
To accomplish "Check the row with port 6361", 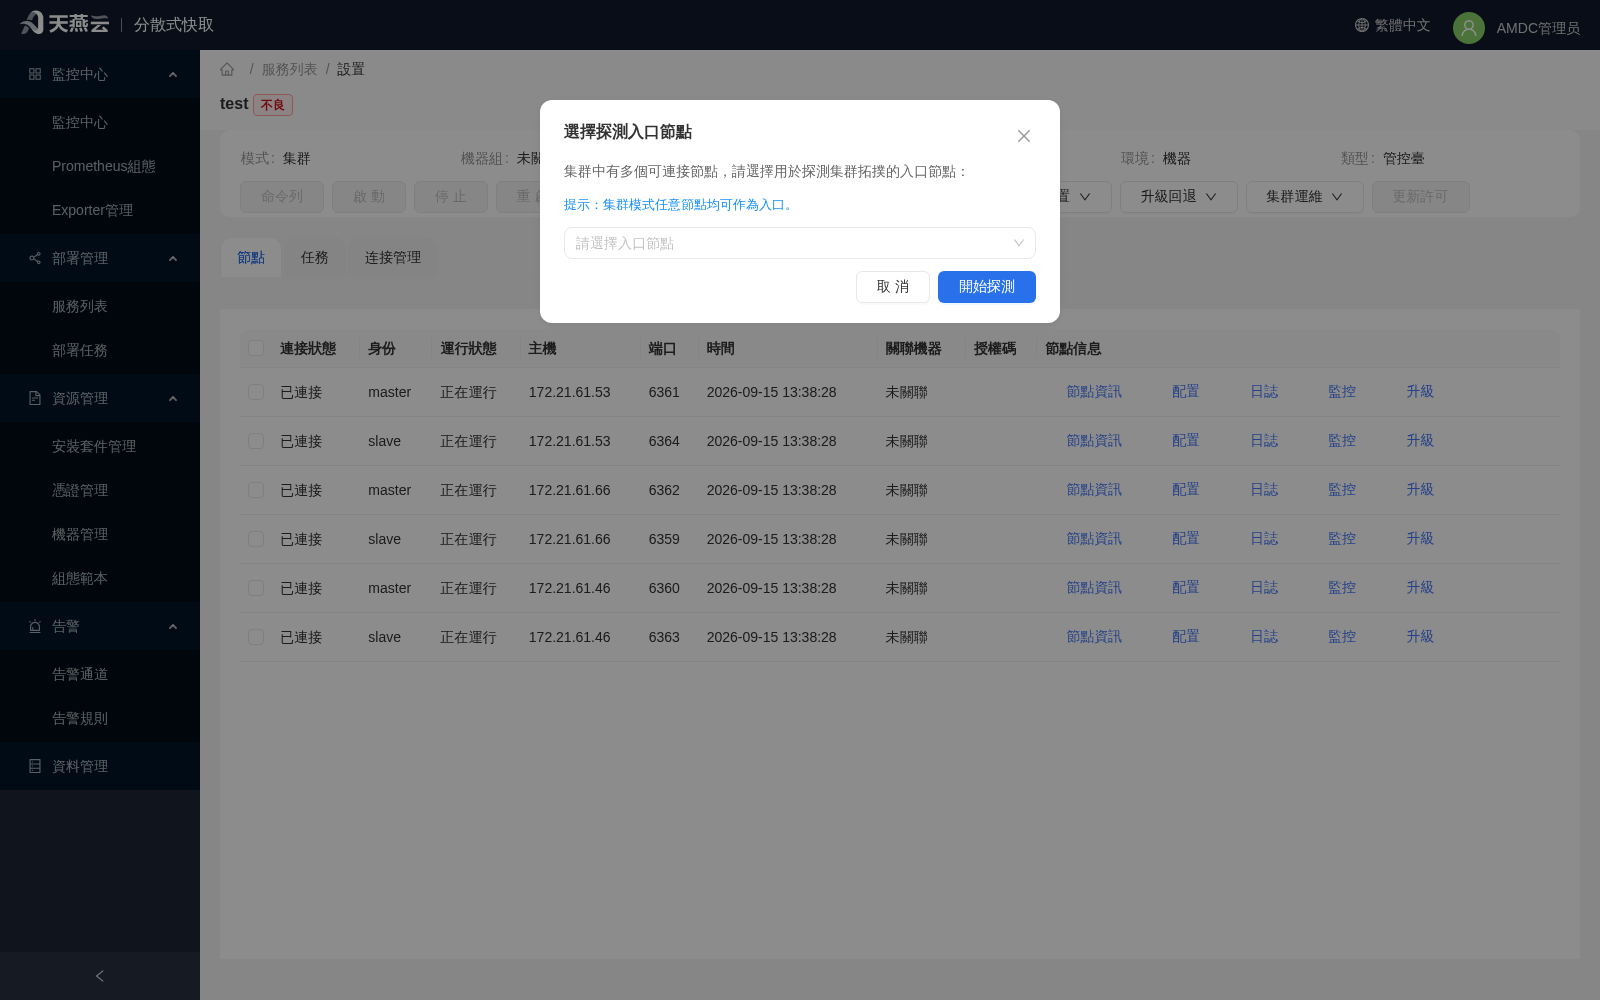I will 256,392.
